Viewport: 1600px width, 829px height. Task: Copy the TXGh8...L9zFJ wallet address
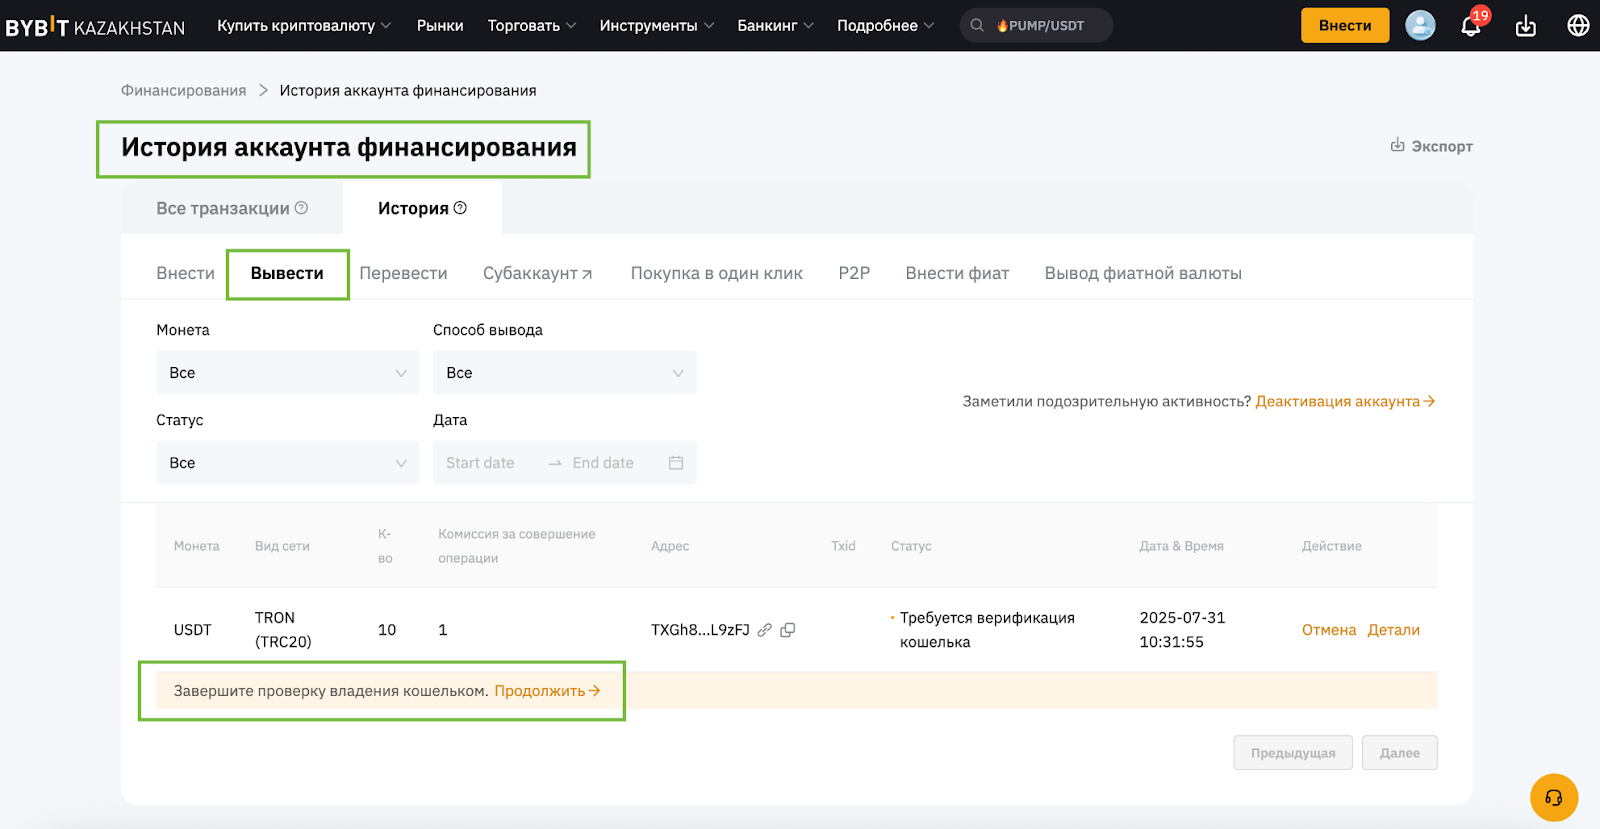(788, 630)
